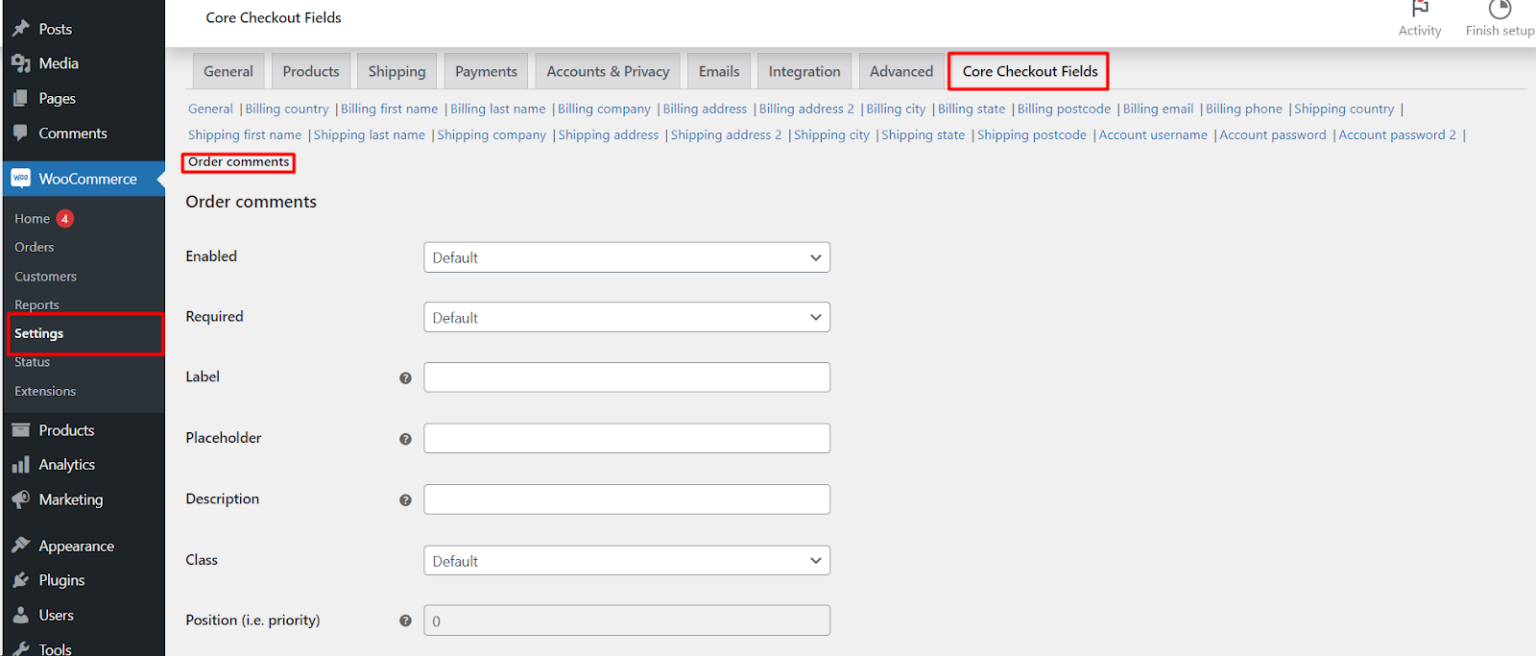The height and width of the screenshot is (656, 1536).
Task: Click the Media library icon
Action: coord(20,63)
